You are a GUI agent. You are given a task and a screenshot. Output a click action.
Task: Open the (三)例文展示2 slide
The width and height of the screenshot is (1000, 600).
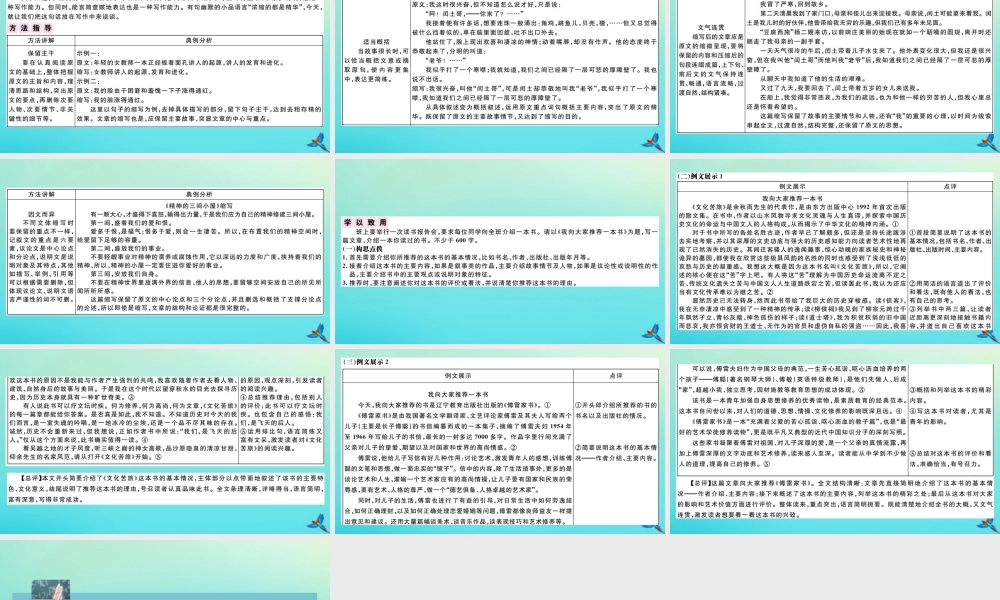[500, 441]
